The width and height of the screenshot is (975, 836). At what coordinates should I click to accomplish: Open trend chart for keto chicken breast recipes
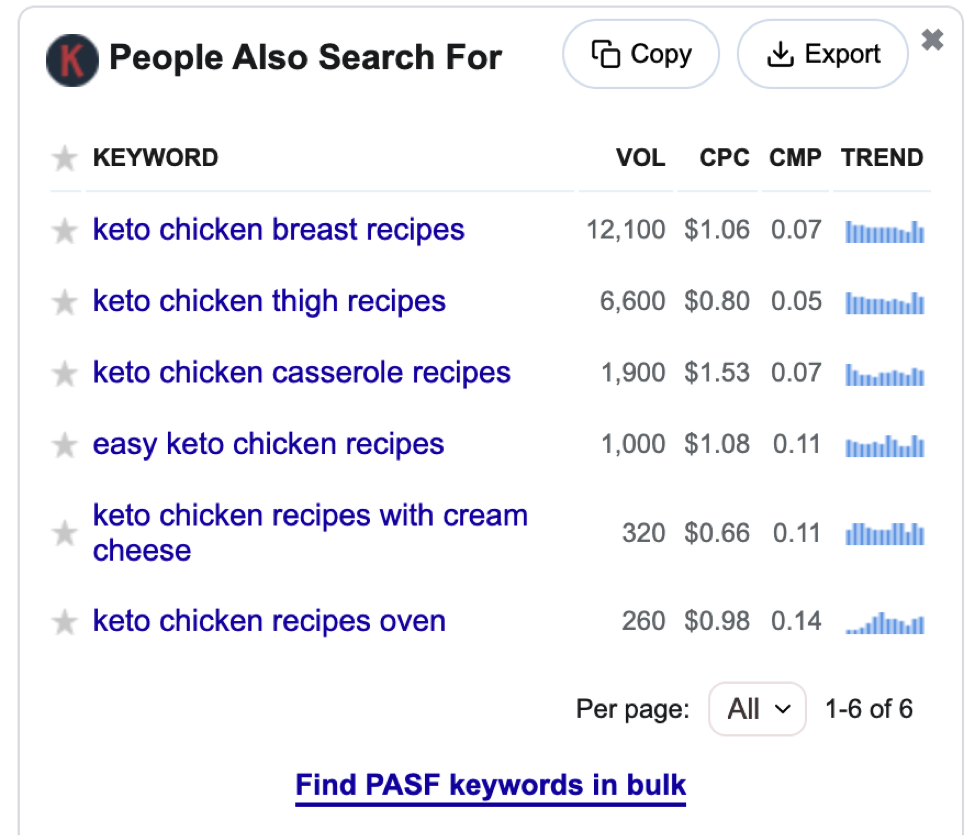[x=884, y=231]
